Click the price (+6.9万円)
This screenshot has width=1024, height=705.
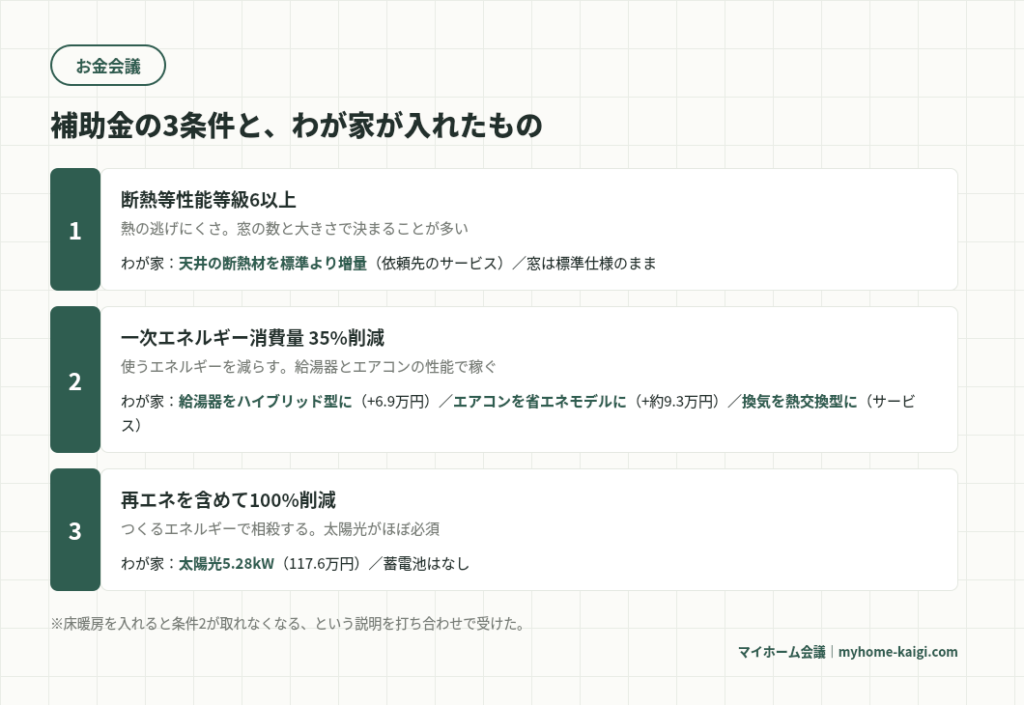tap(395, 401)
